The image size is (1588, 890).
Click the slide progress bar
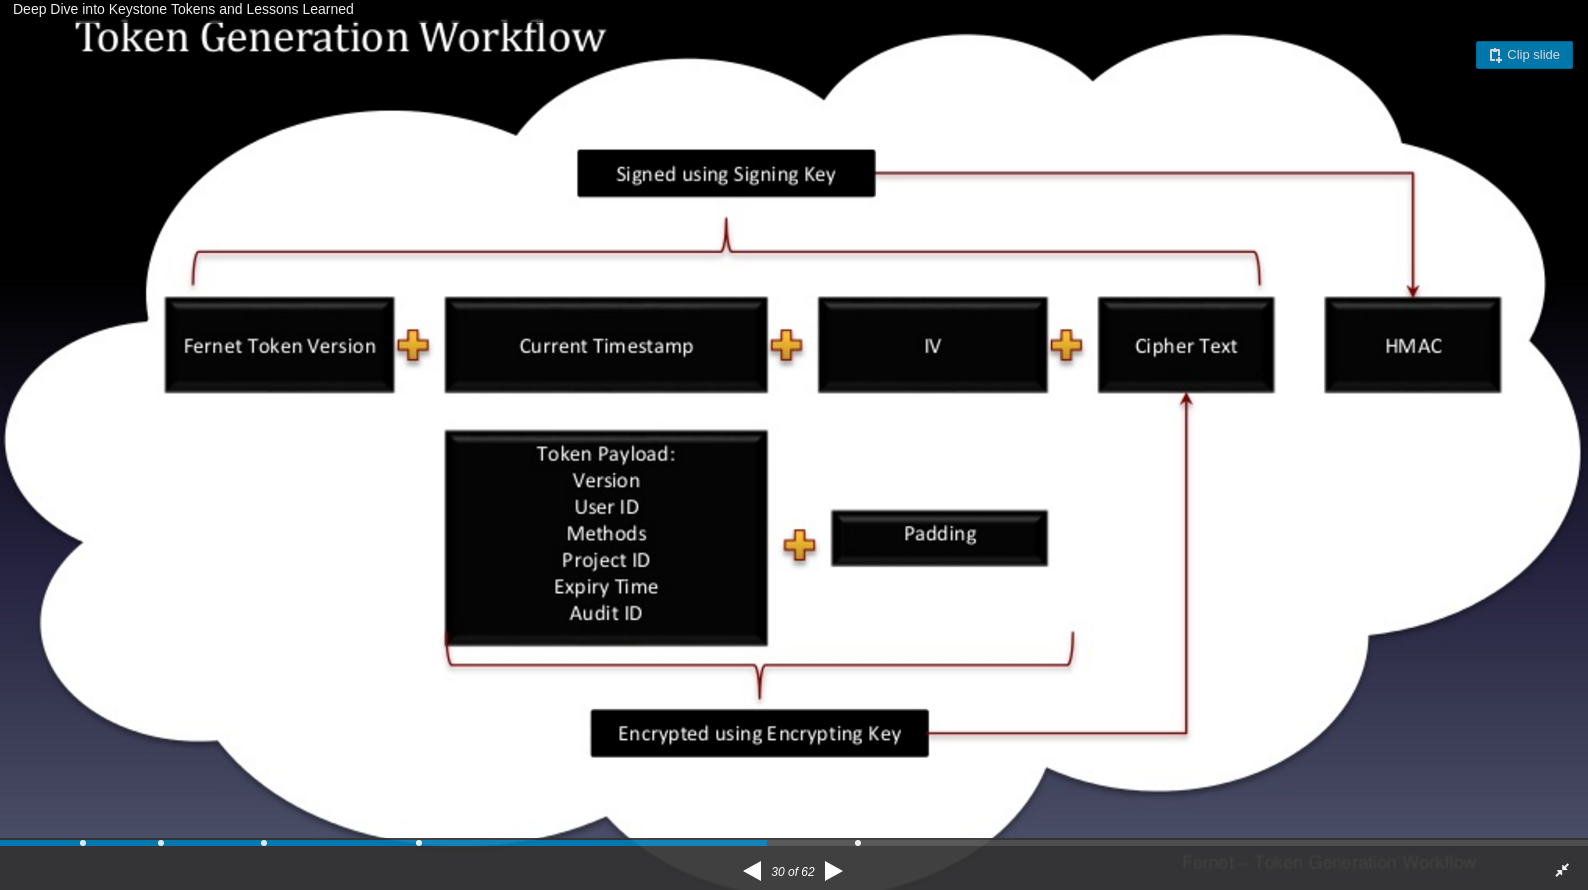point(794,843)
